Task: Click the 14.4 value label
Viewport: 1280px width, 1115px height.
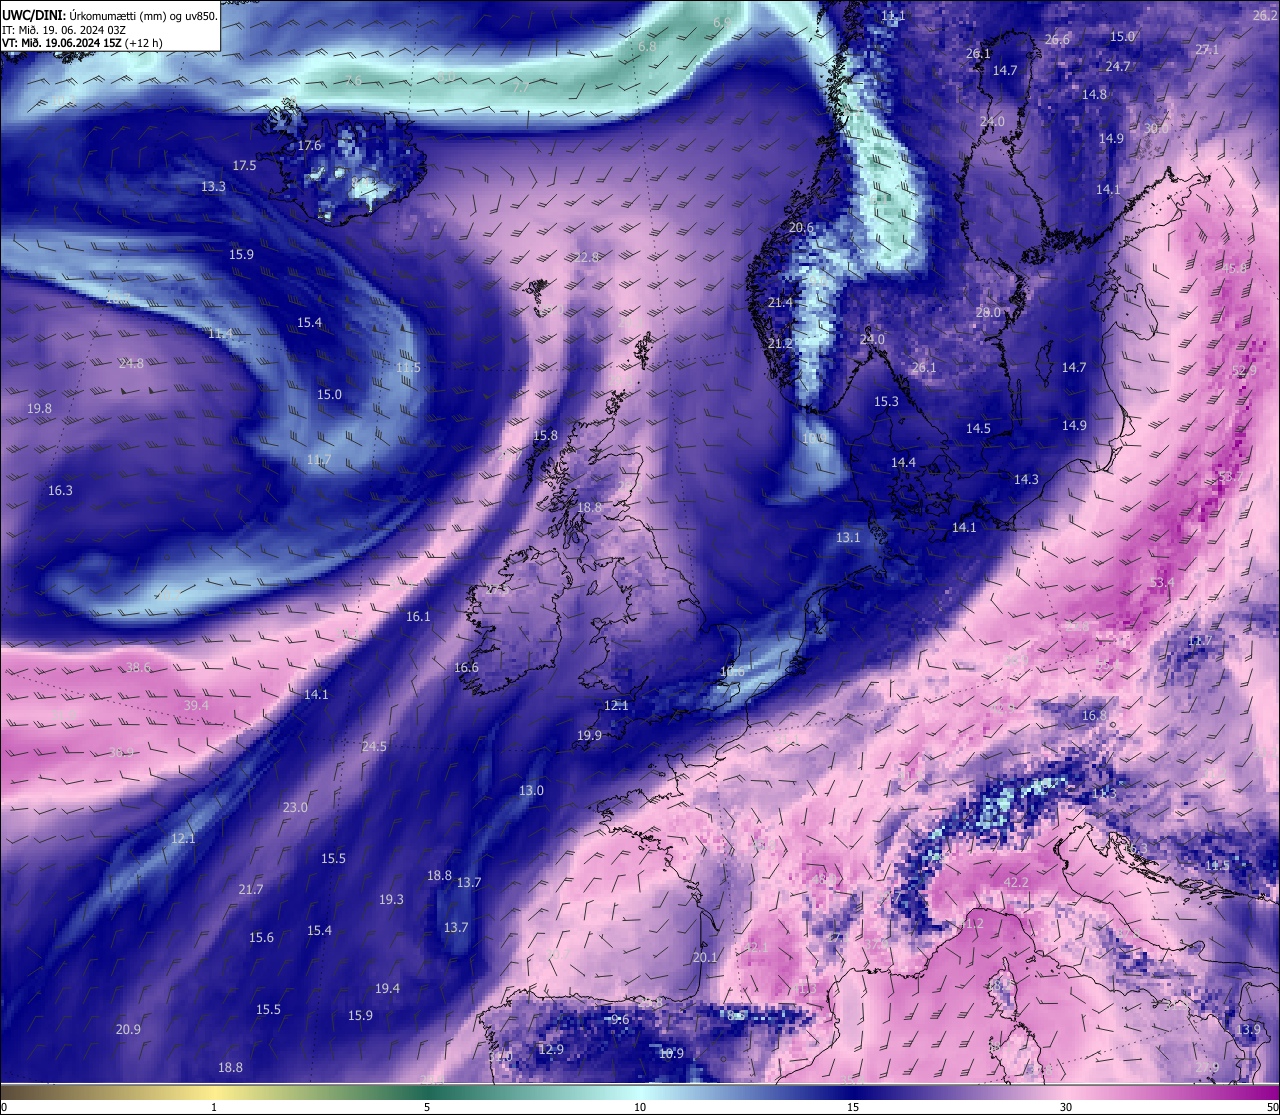Action: click(904, 463)
